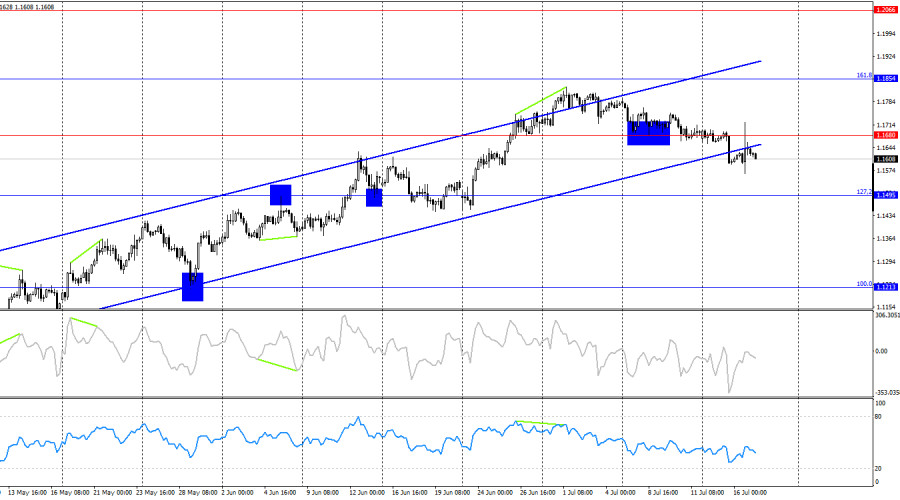
Task: Click the 13 May 16:00 date label
Action: 28,493
